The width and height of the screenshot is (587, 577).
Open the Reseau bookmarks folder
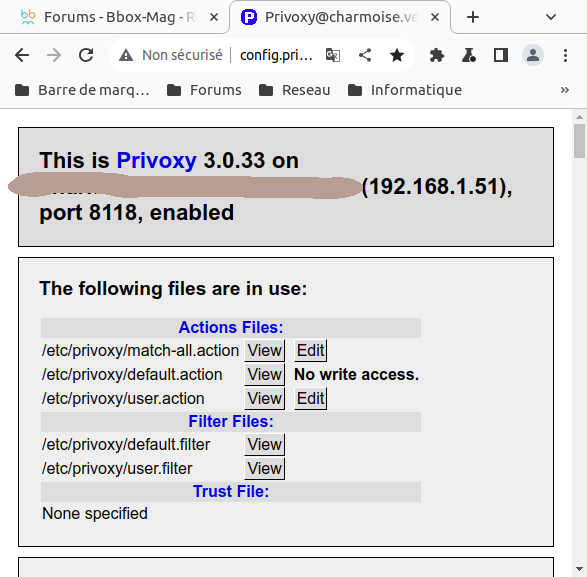(295, 90)
